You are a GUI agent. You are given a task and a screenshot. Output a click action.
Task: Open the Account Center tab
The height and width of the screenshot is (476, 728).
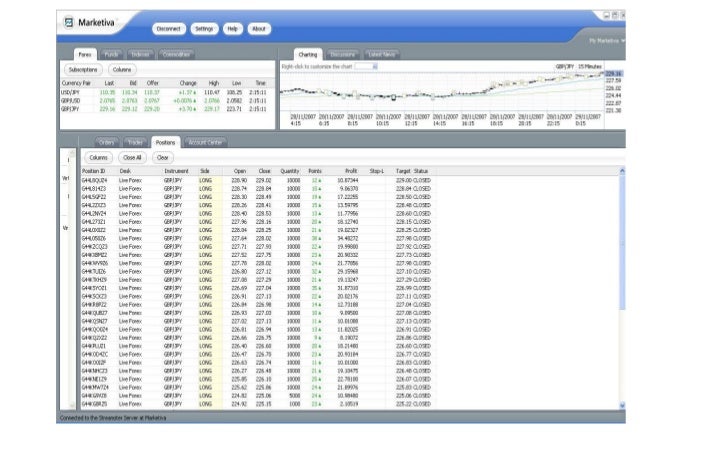tap(205, 142)
